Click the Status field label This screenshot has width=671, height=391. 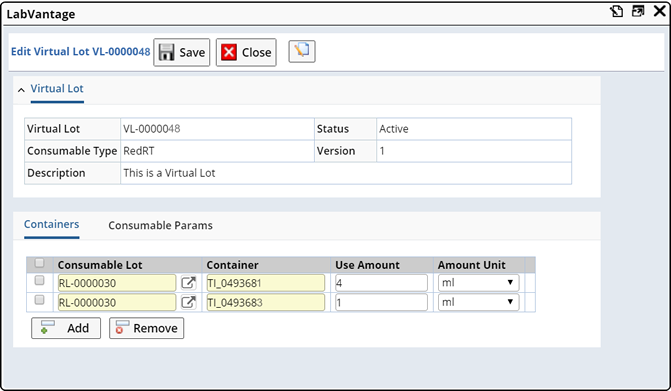click(x=333, y=129)
